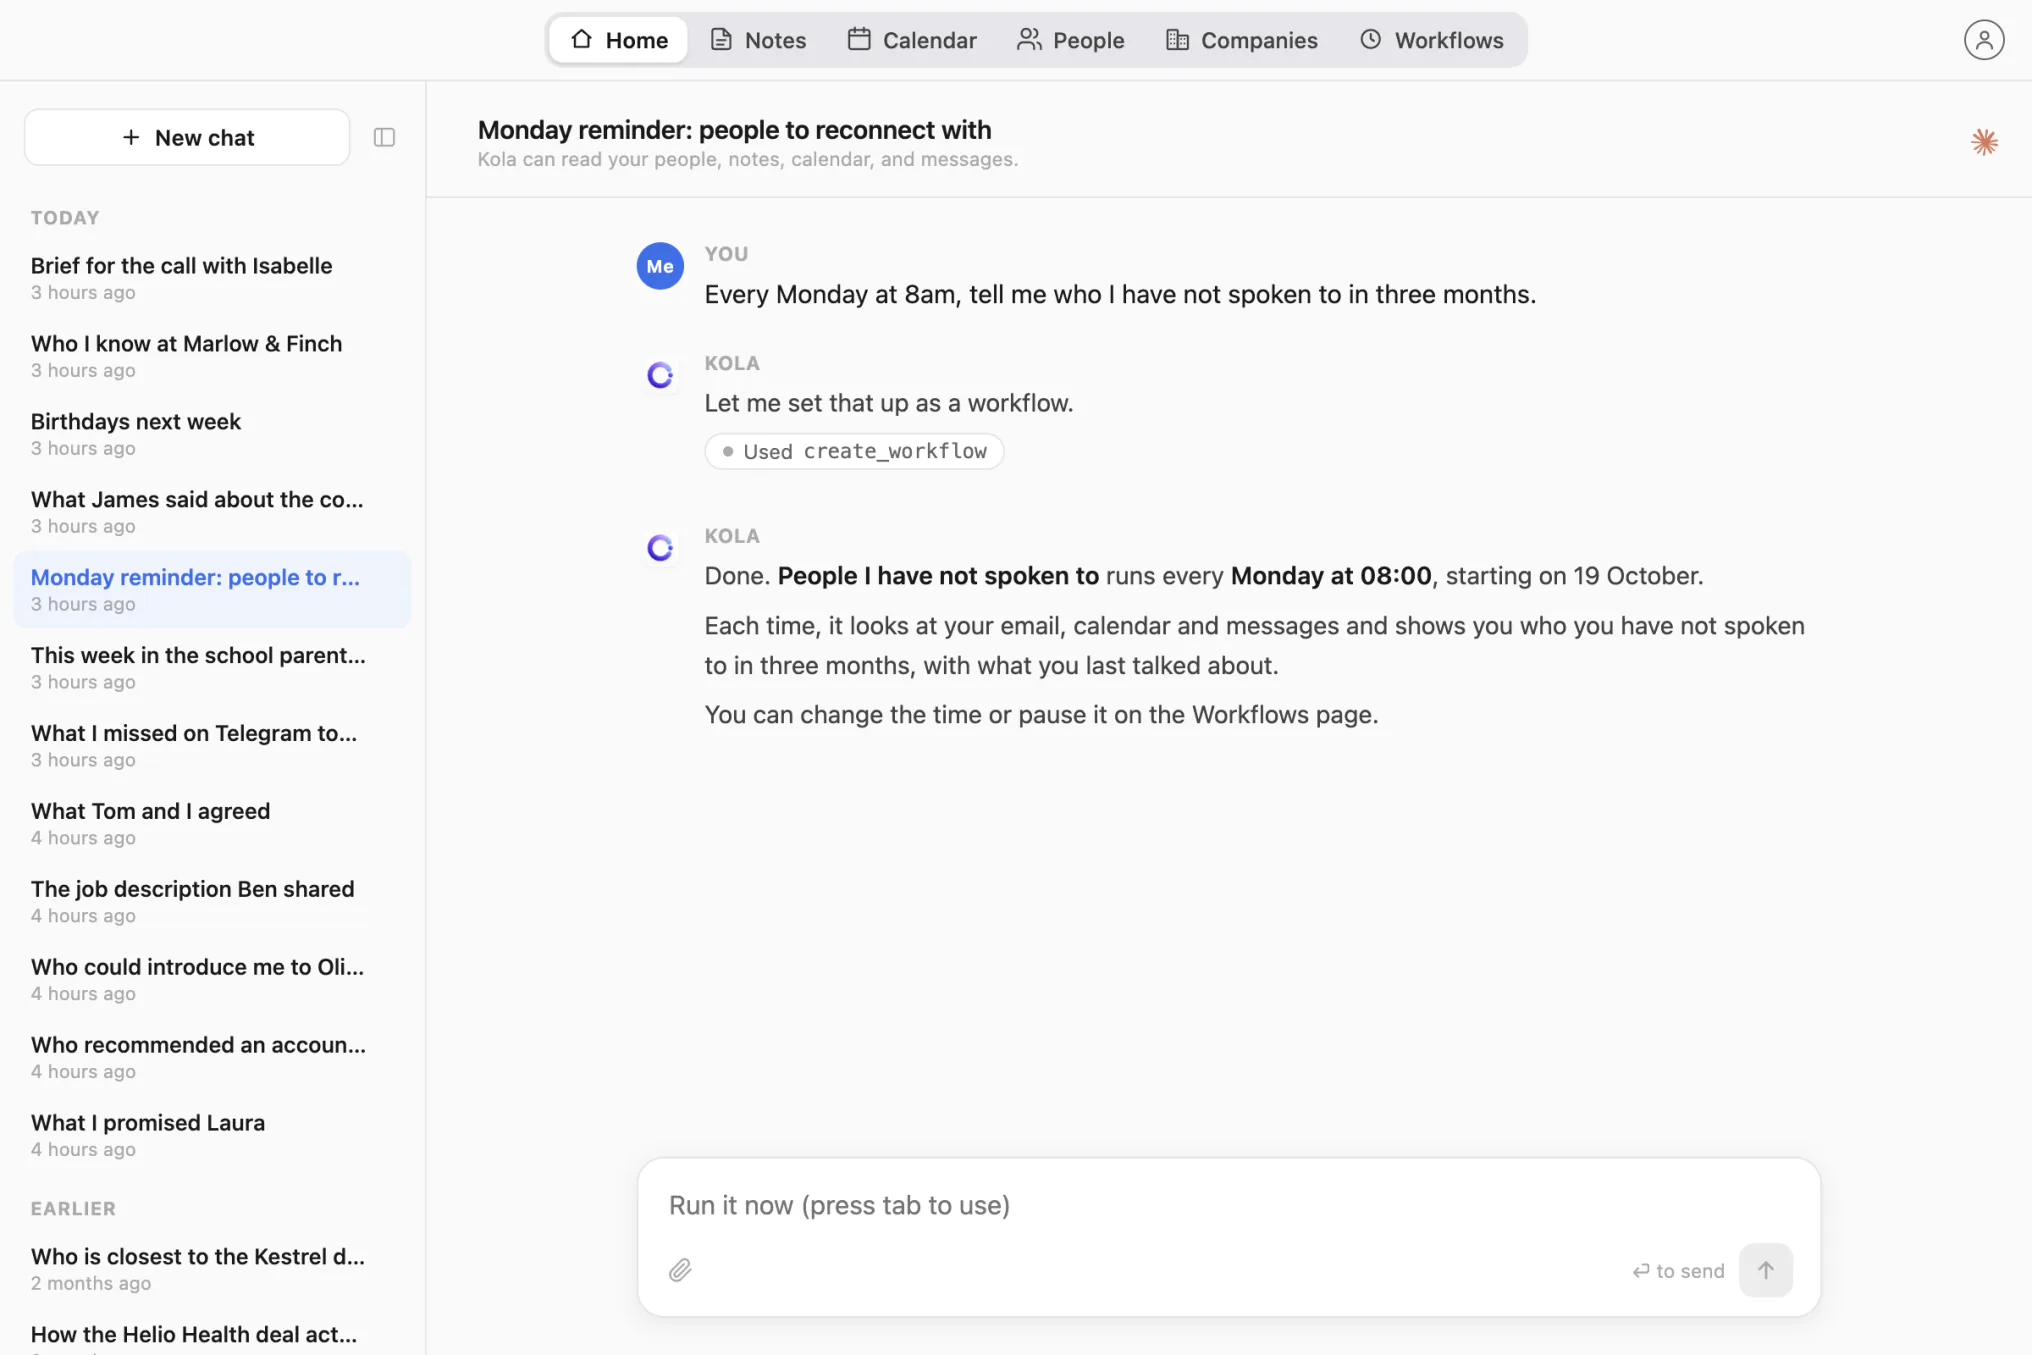Viewport: 2032px width, 1355px height.
Task: Open the Calendar tab
Action: [912, 40]
